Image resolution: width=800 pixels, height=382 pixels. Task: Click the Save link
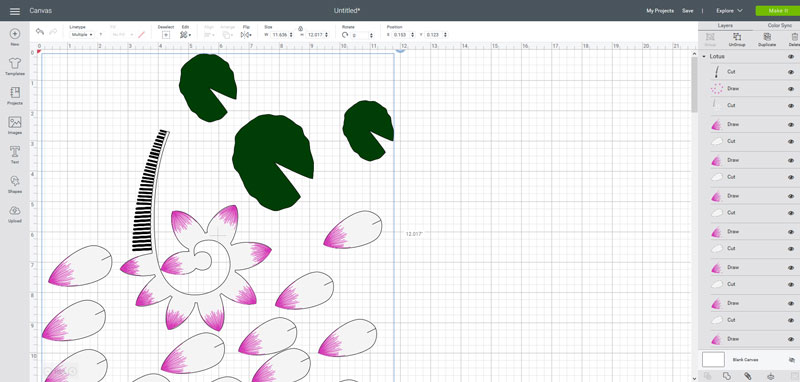688,11
